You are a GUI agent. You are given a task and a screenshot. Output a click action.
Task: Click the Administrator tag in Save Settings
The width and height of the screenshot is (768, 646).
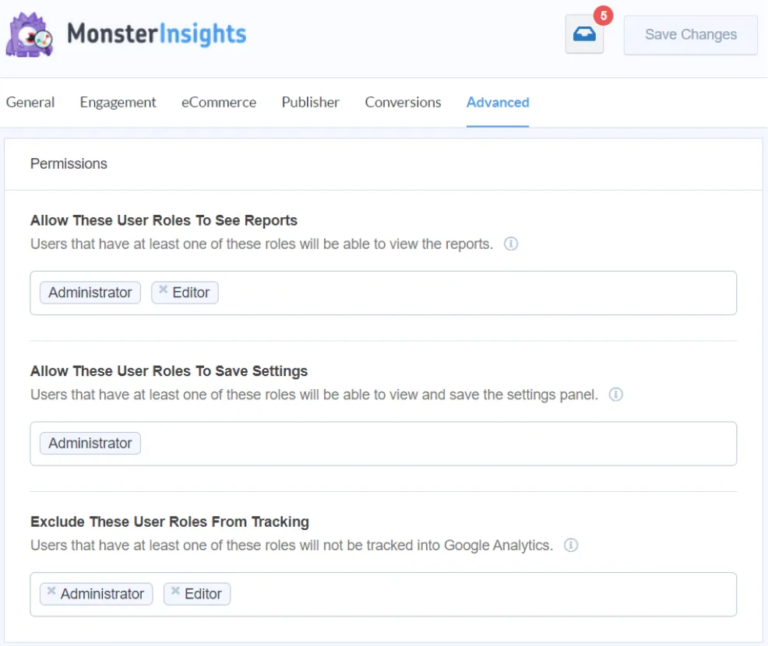pos(90,443)
